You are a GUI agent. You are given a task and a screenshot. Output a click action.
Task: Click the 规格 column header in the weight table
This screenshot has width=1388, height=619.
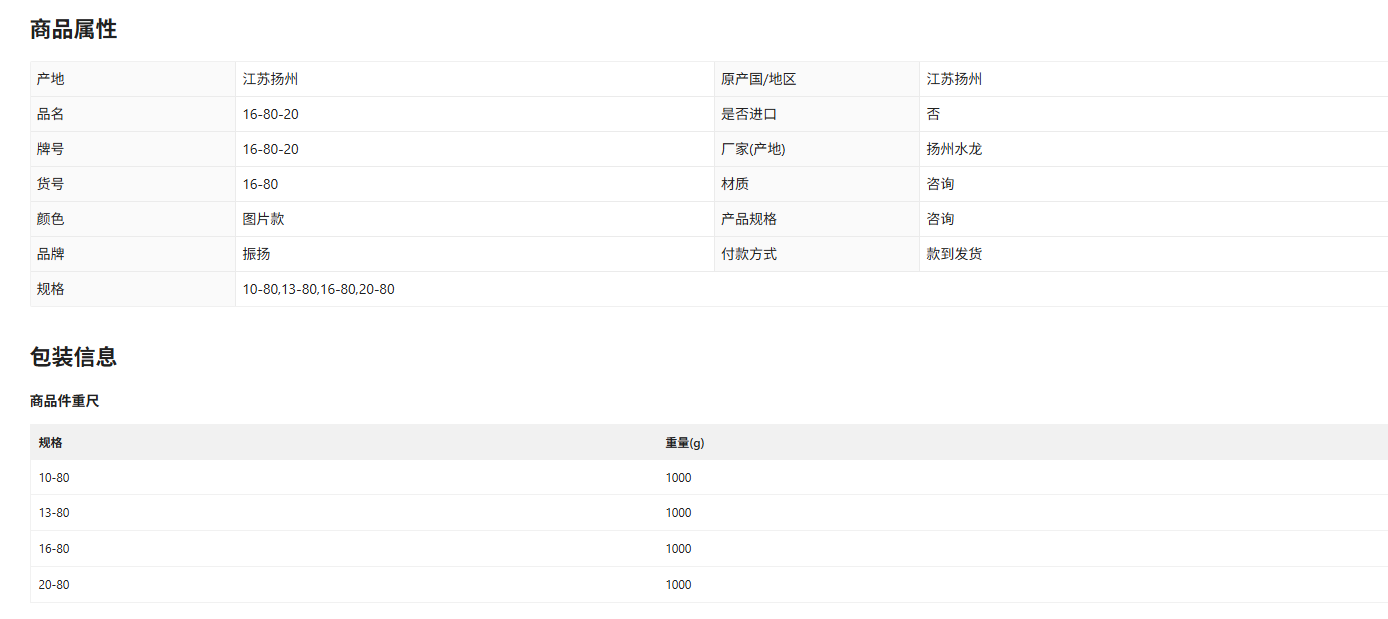[50, 443]
